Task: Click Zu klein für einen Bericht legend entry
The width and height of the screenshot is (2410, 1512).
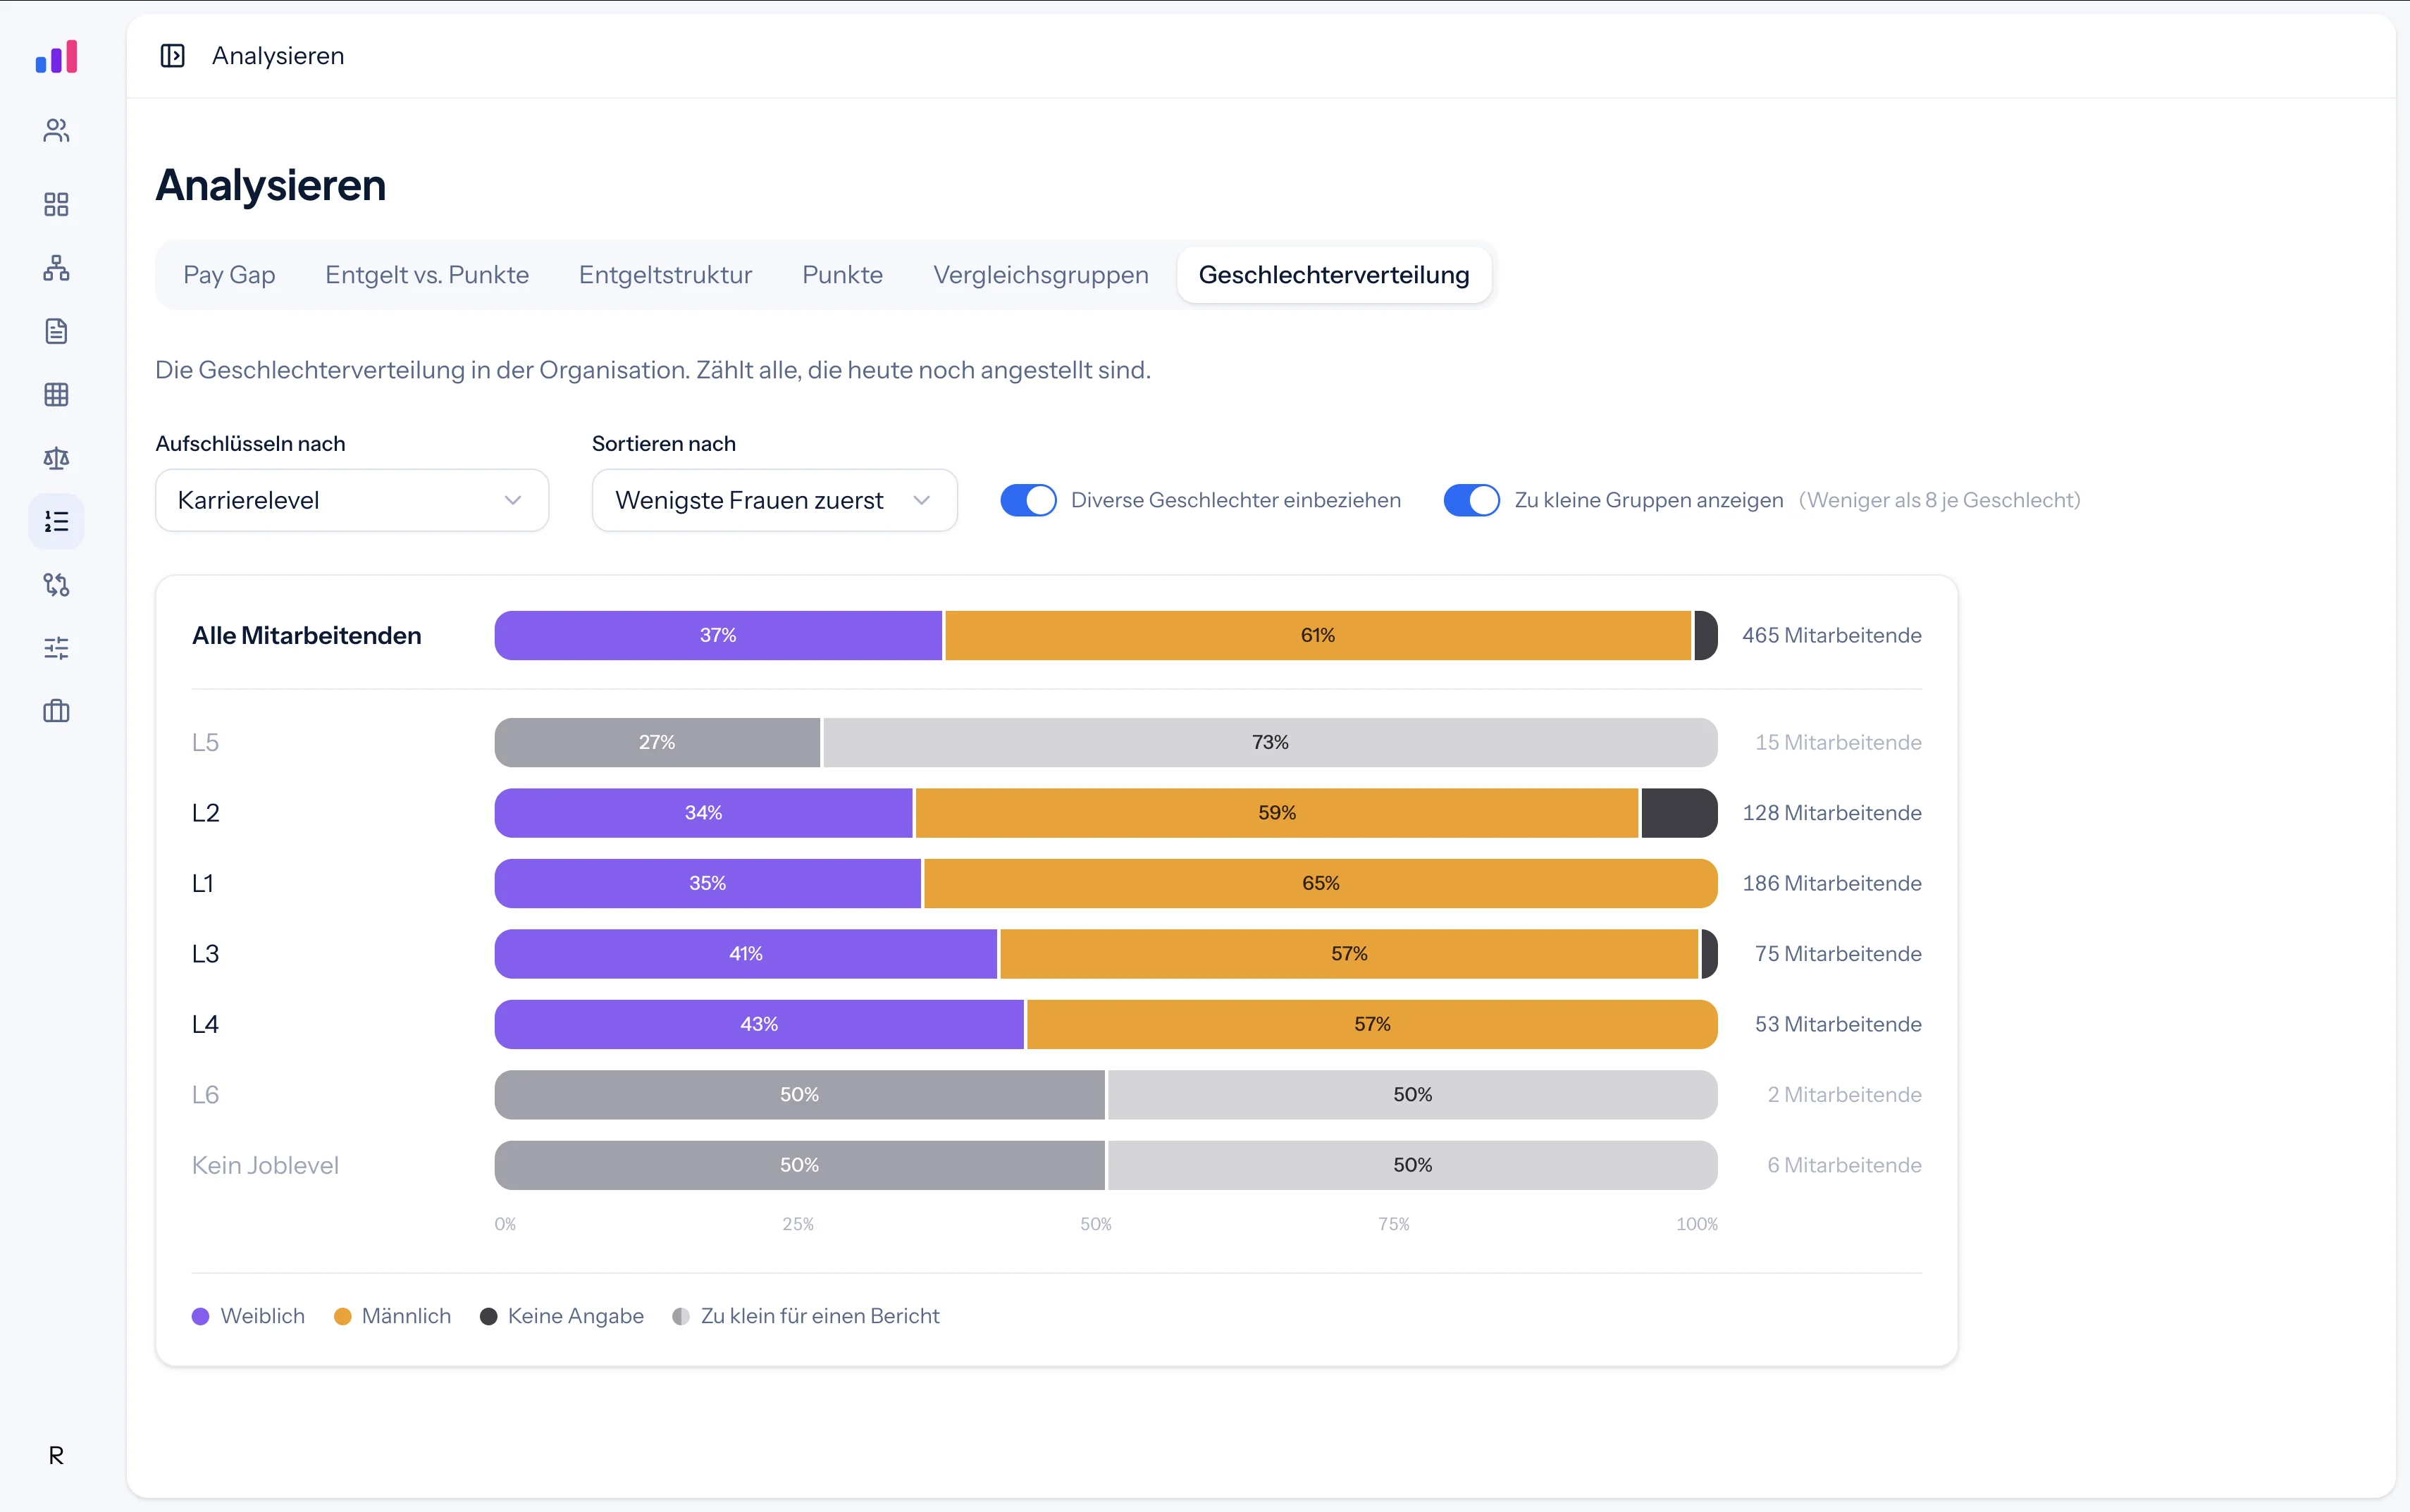Action: point(806,1316)
